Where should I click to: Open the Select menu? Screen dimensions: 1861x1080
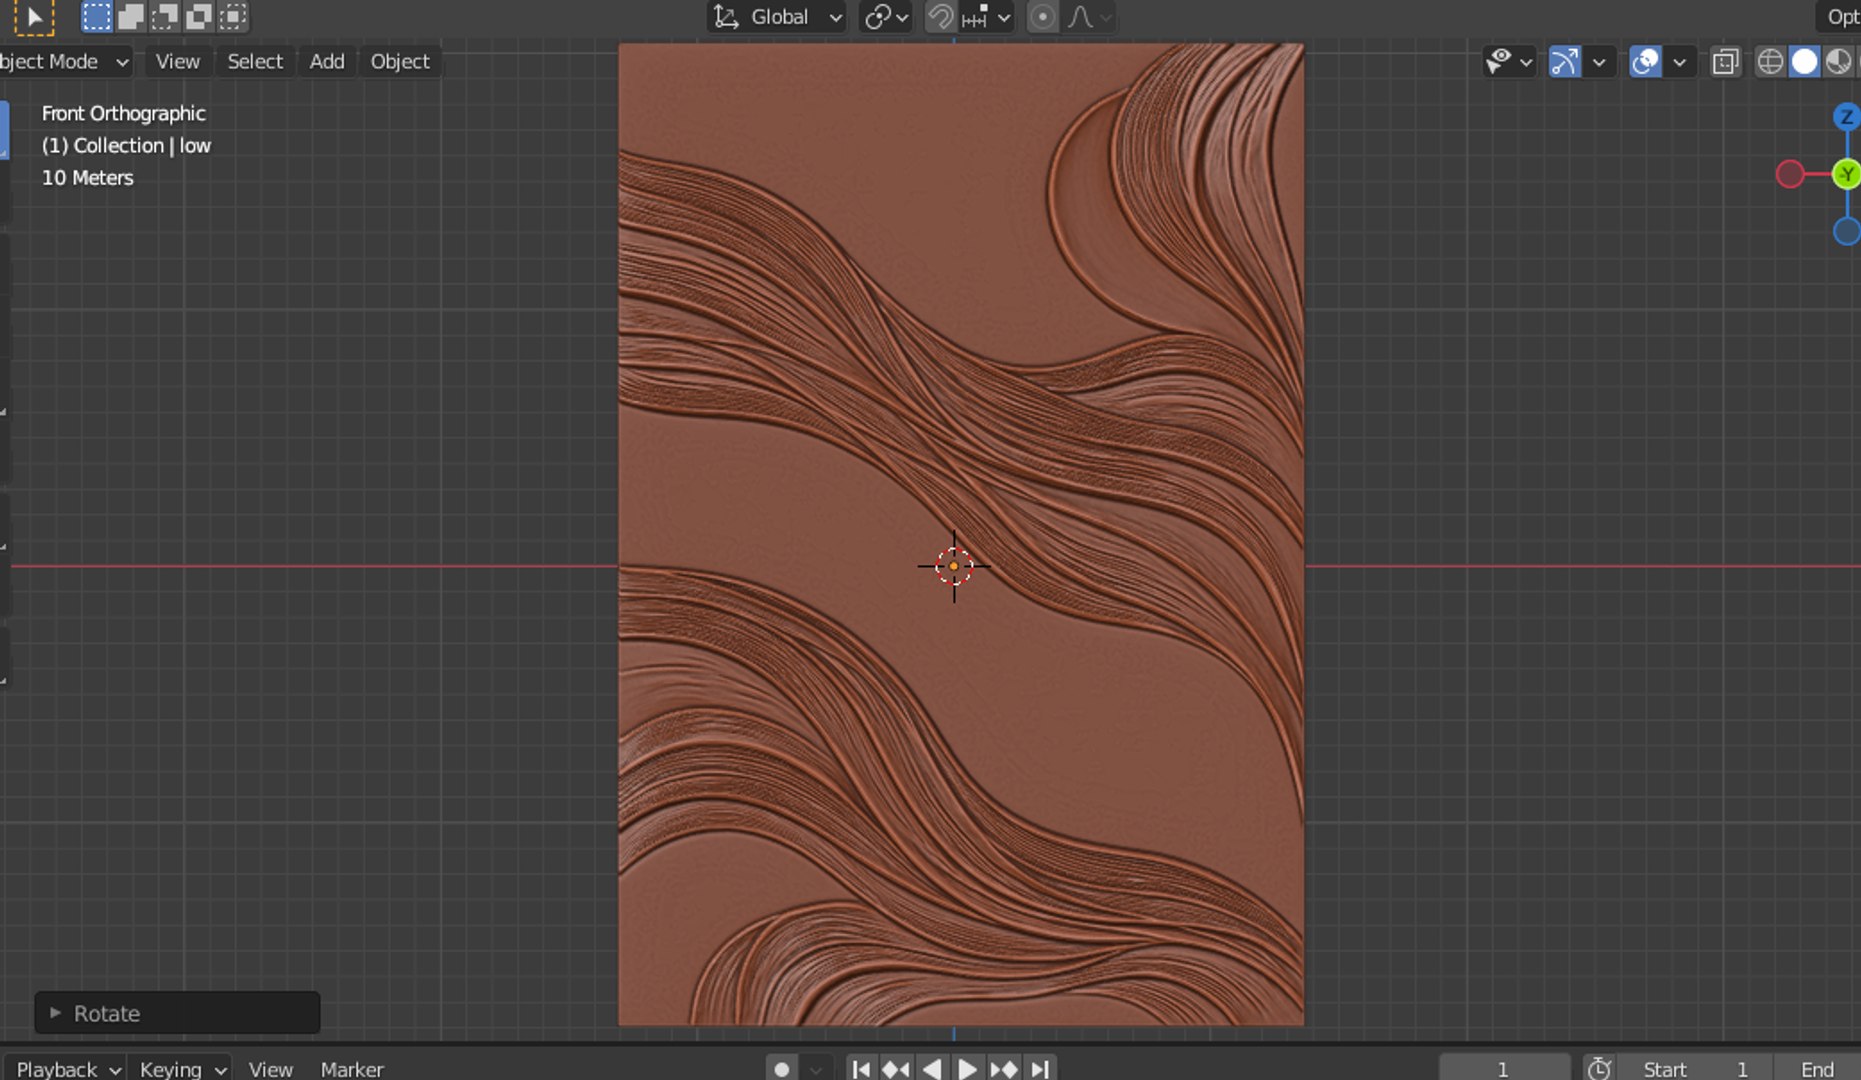pos(255,61)
